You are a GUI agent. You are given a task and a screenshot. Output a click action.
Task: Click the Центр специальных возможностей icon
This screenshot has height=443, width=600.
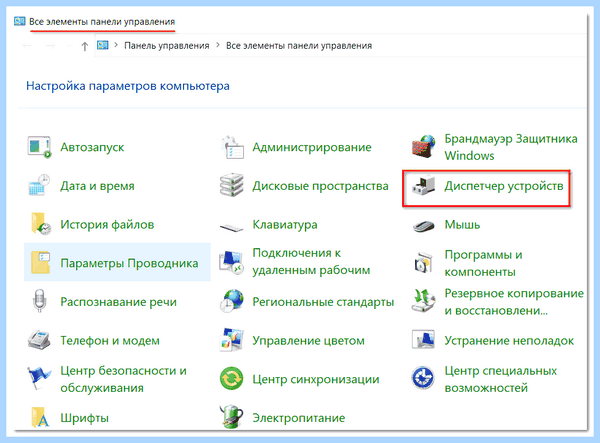423,378
